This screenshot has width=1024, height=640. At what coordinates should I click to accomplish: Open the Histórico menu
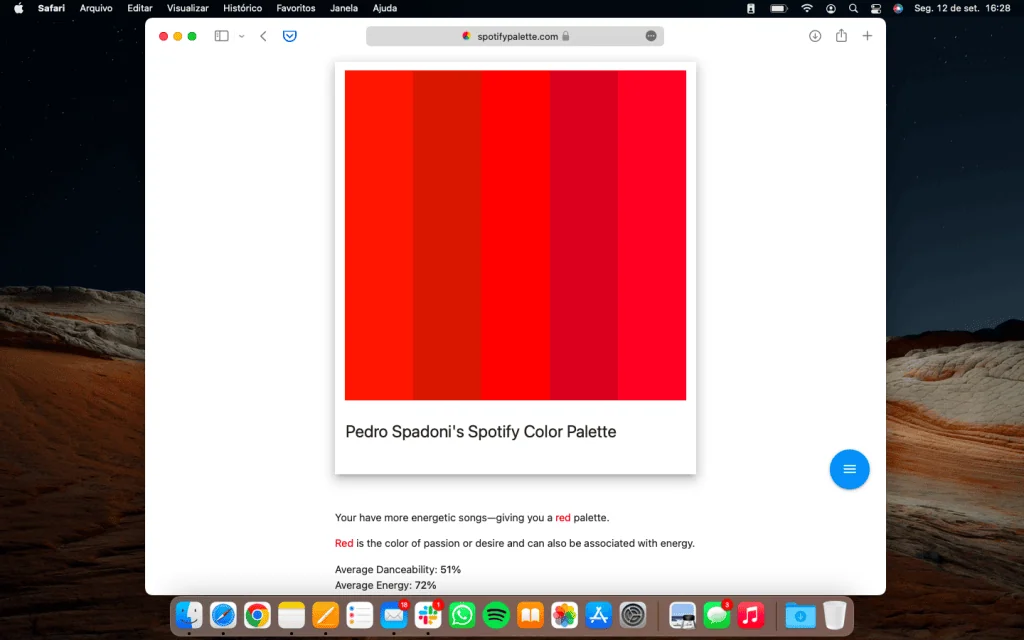(x=242, y=8)
